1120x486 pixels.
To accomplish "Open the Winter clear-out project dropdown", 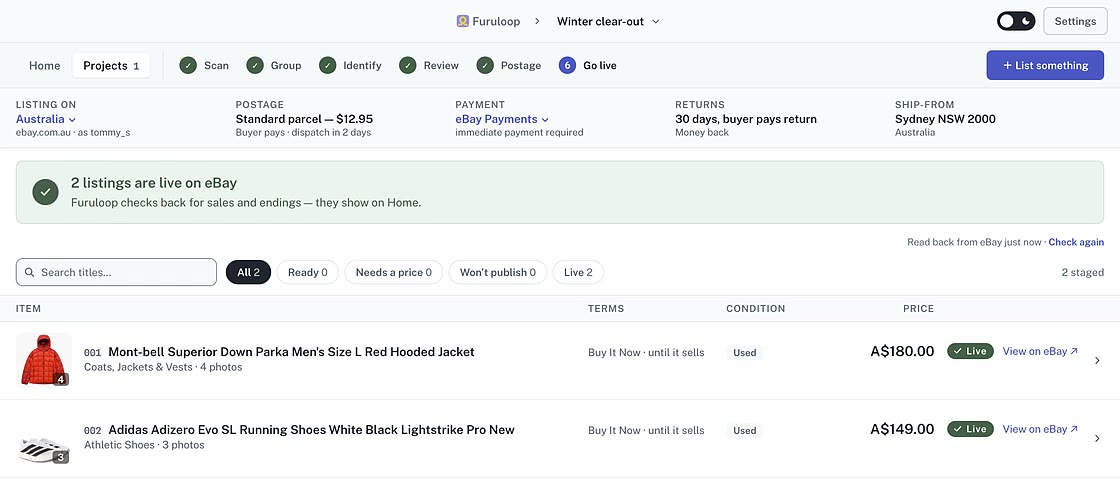I will [608, 21].
